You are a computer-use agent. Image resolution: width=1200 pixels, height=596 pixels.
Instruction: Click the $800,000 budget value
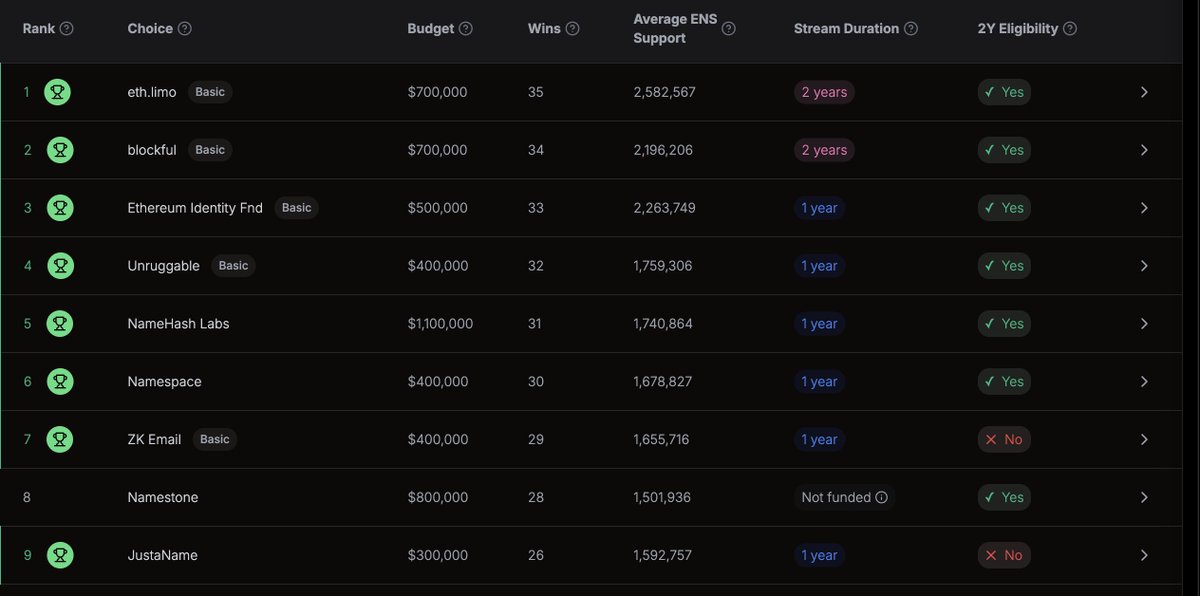coord(437,497)
